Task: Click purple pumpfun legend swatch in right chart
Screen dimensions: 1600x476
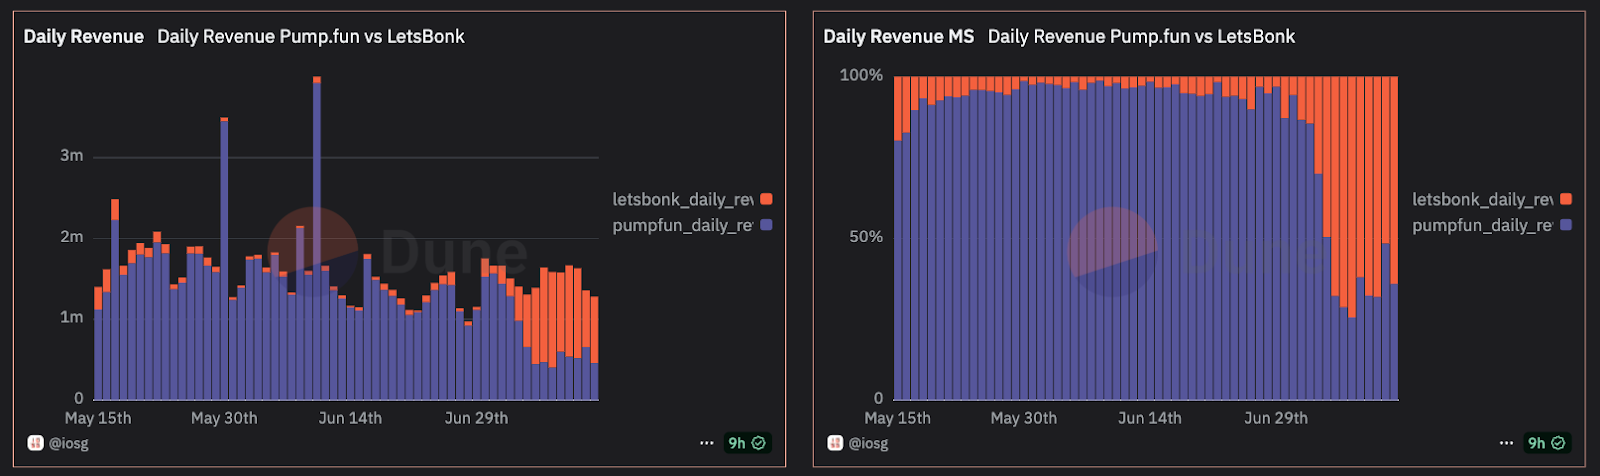Action: pos(1566,225)
